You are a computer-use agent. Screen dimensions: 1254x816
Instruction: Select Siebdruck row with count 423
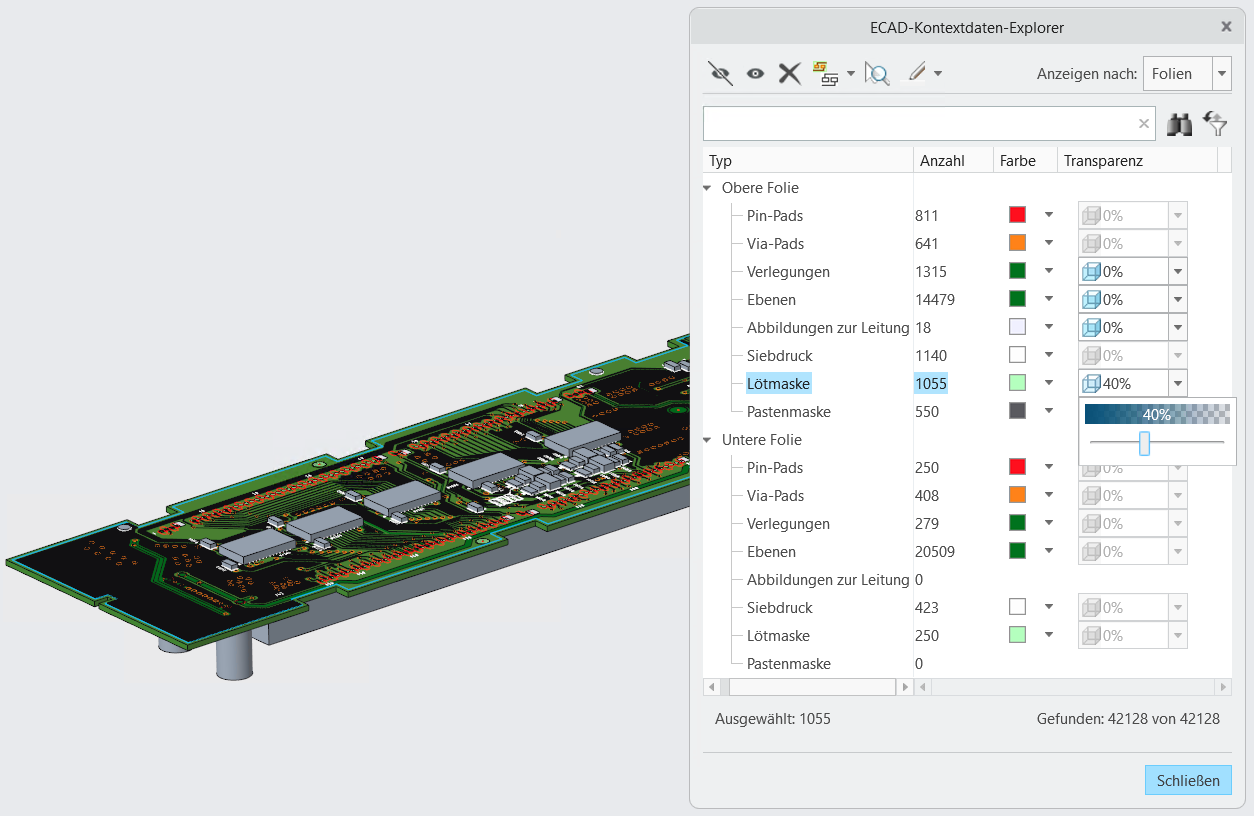click(x=779, y=608)
